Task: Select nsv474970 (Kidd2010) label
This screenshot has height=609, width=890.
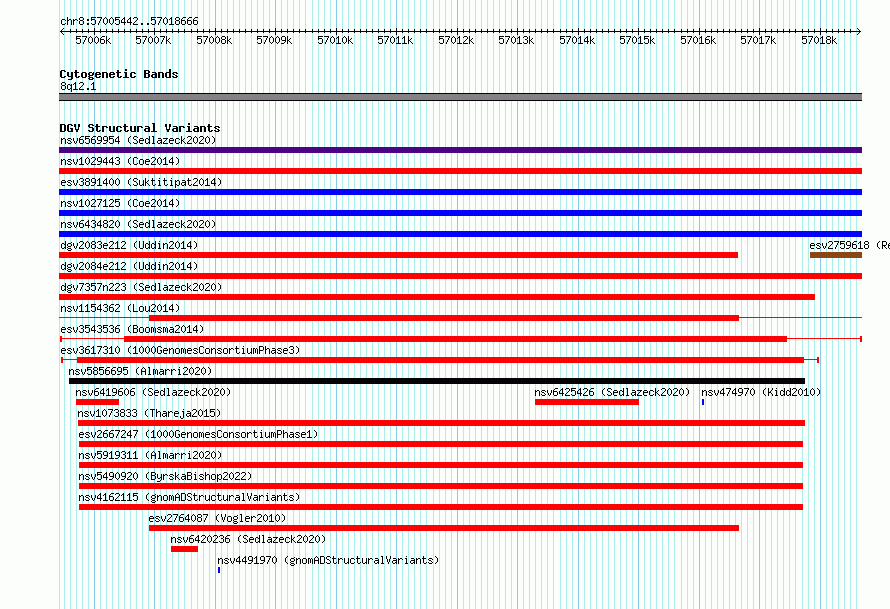Action: (x=761, y=392)
